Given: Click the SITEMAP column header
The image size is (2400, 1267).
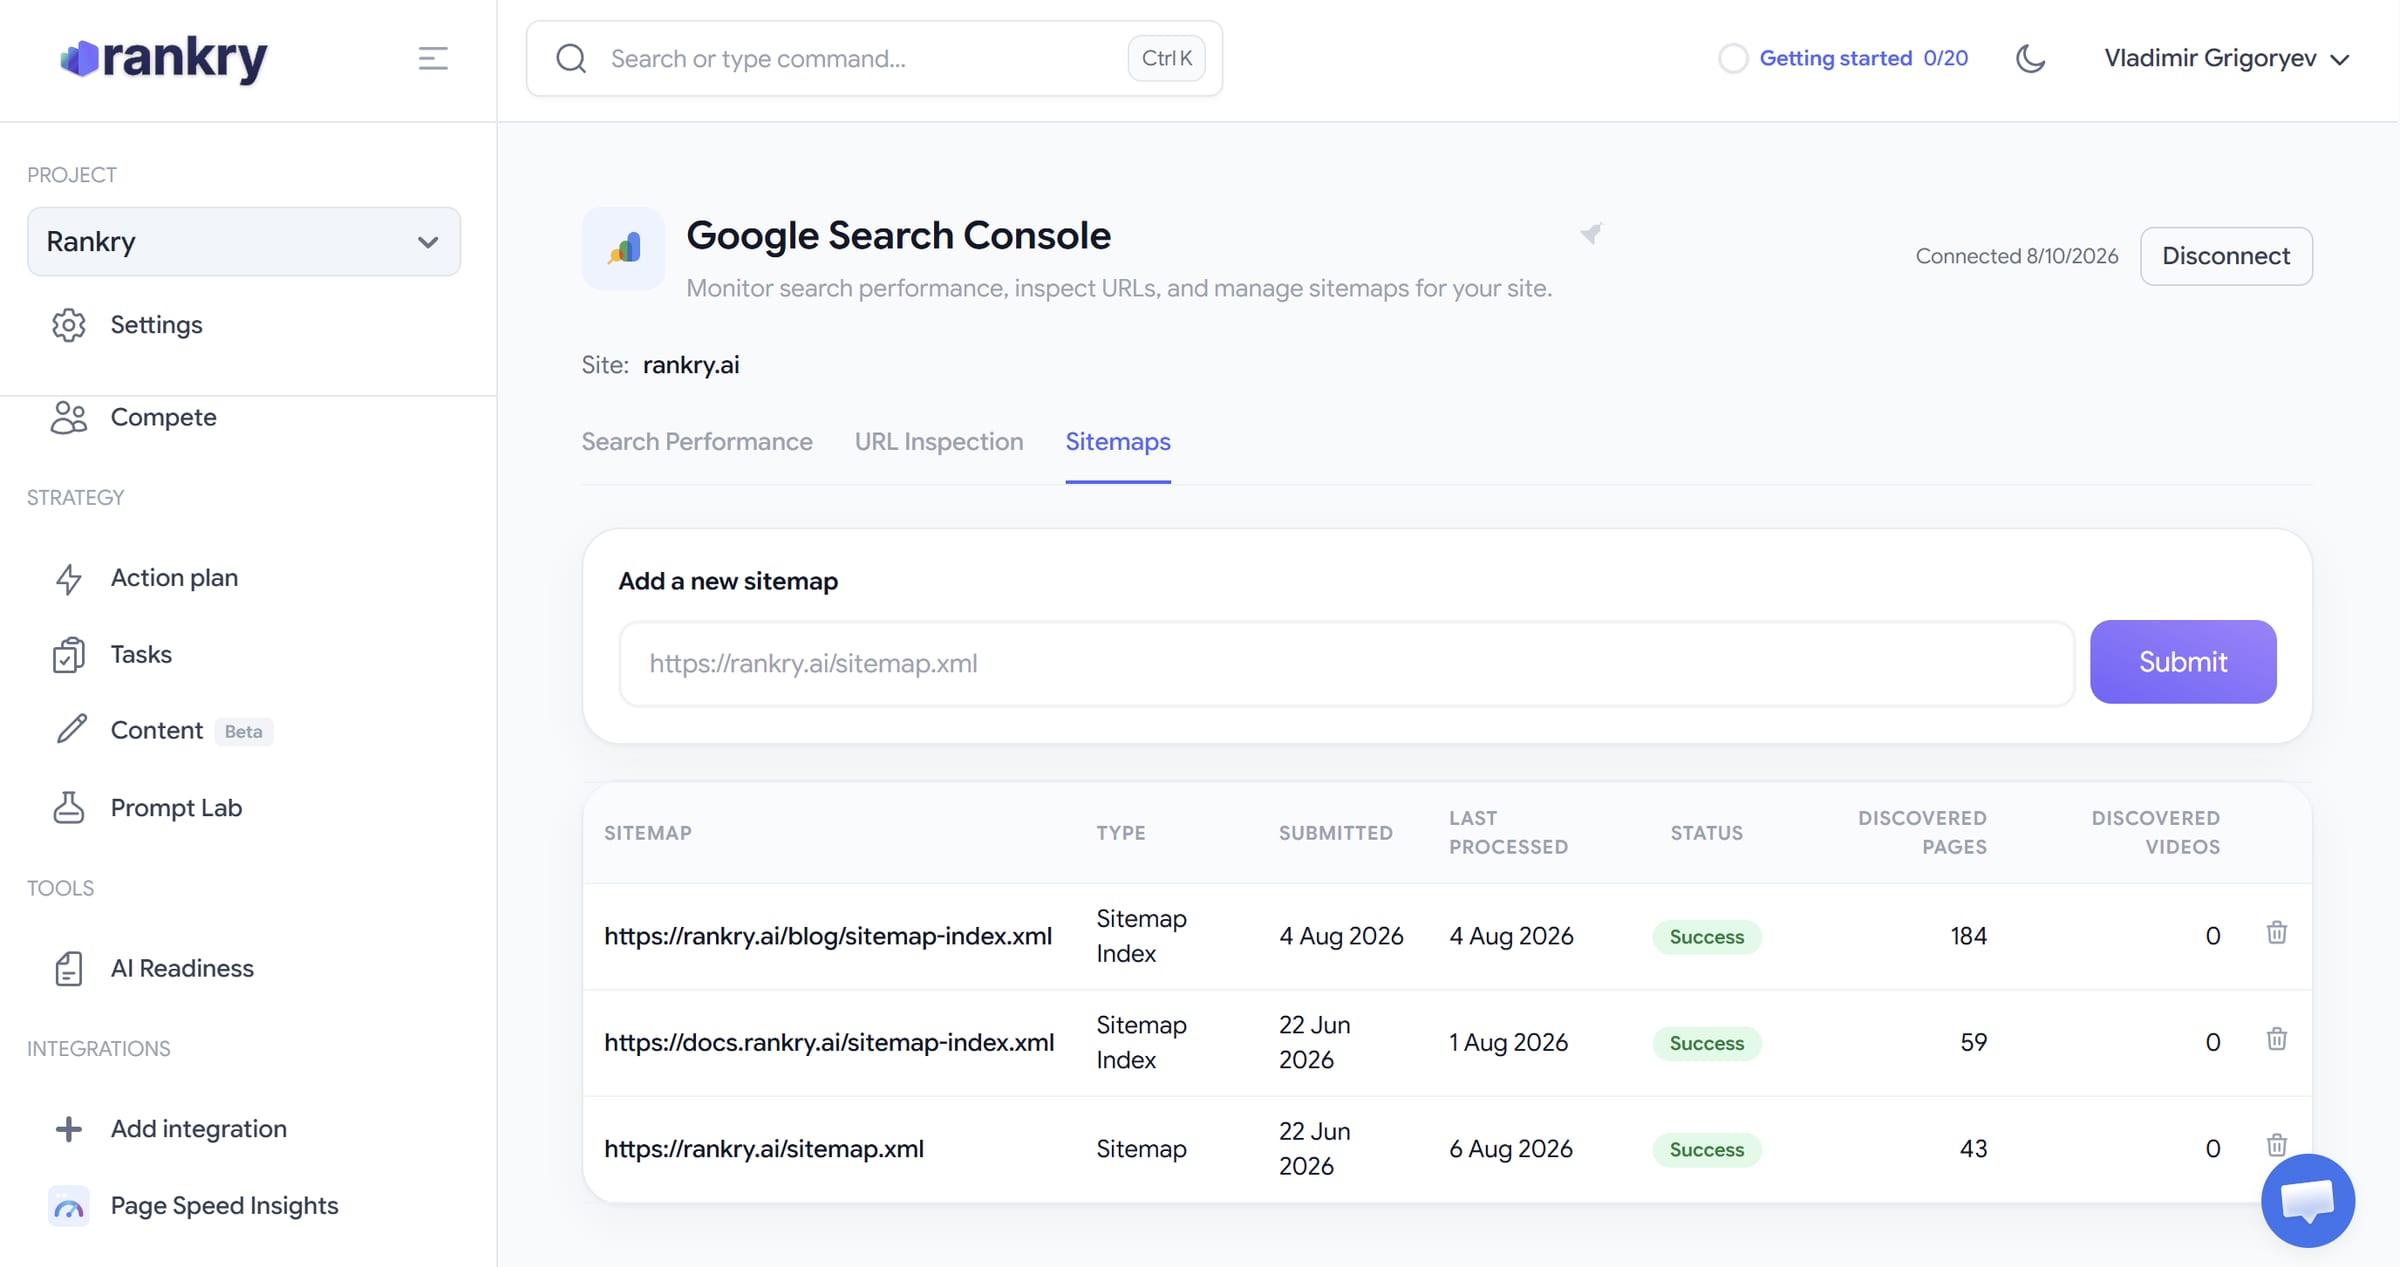Looking at the screenshot, I should coord(647,833).
